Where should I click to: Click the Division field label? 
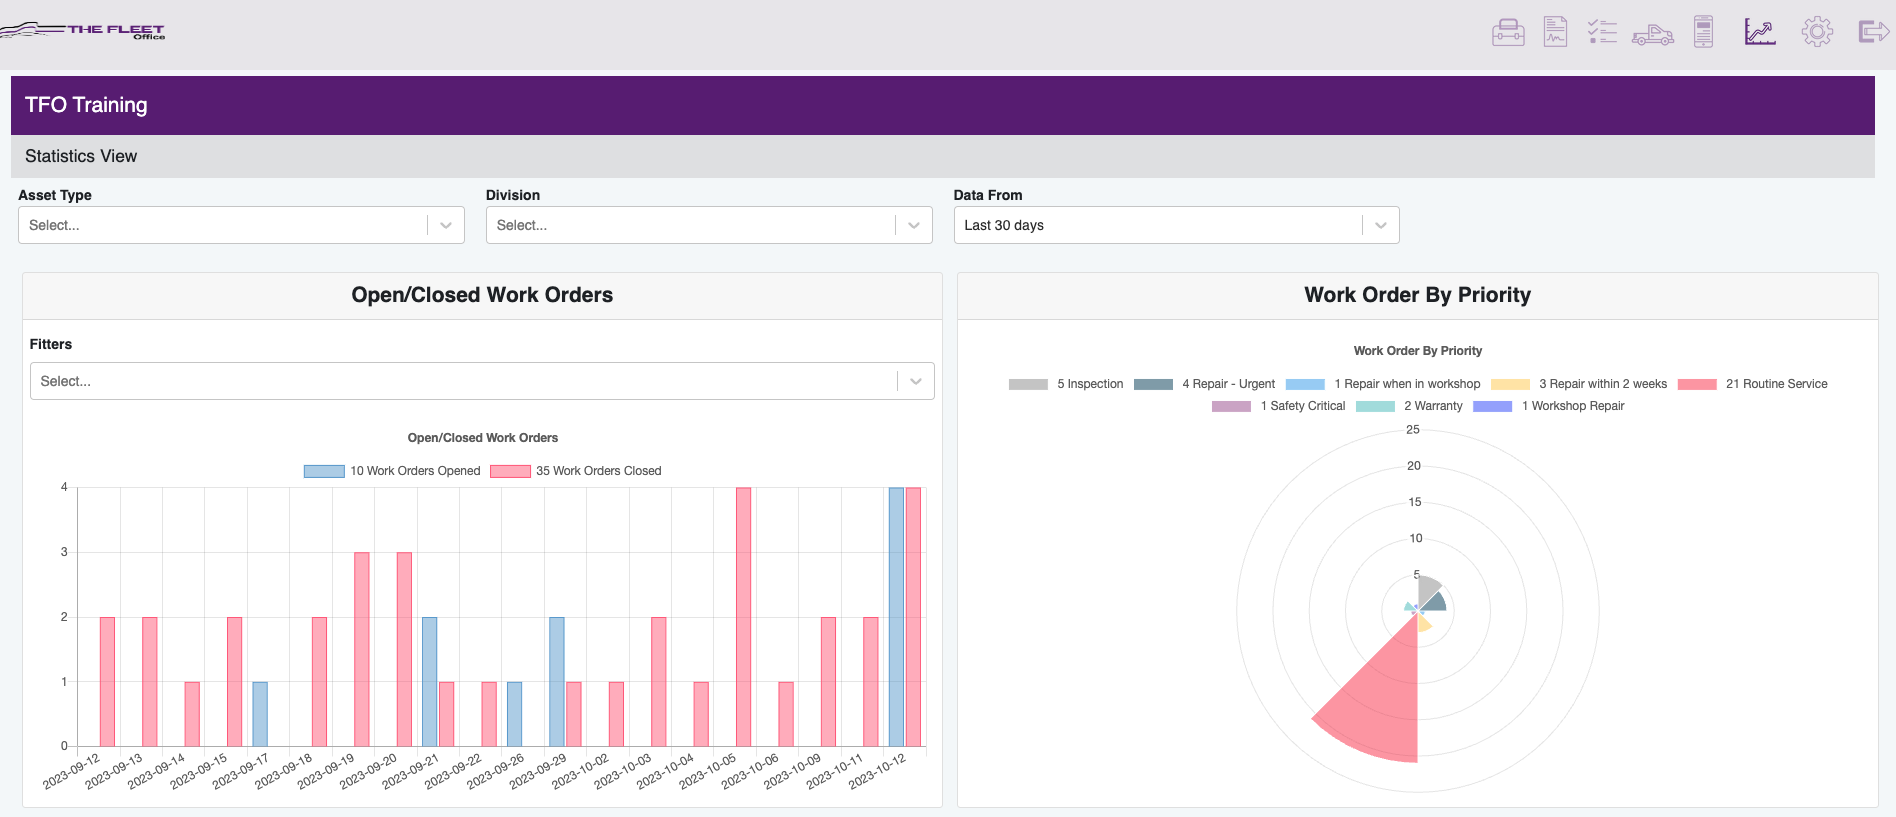click(513, 195)
